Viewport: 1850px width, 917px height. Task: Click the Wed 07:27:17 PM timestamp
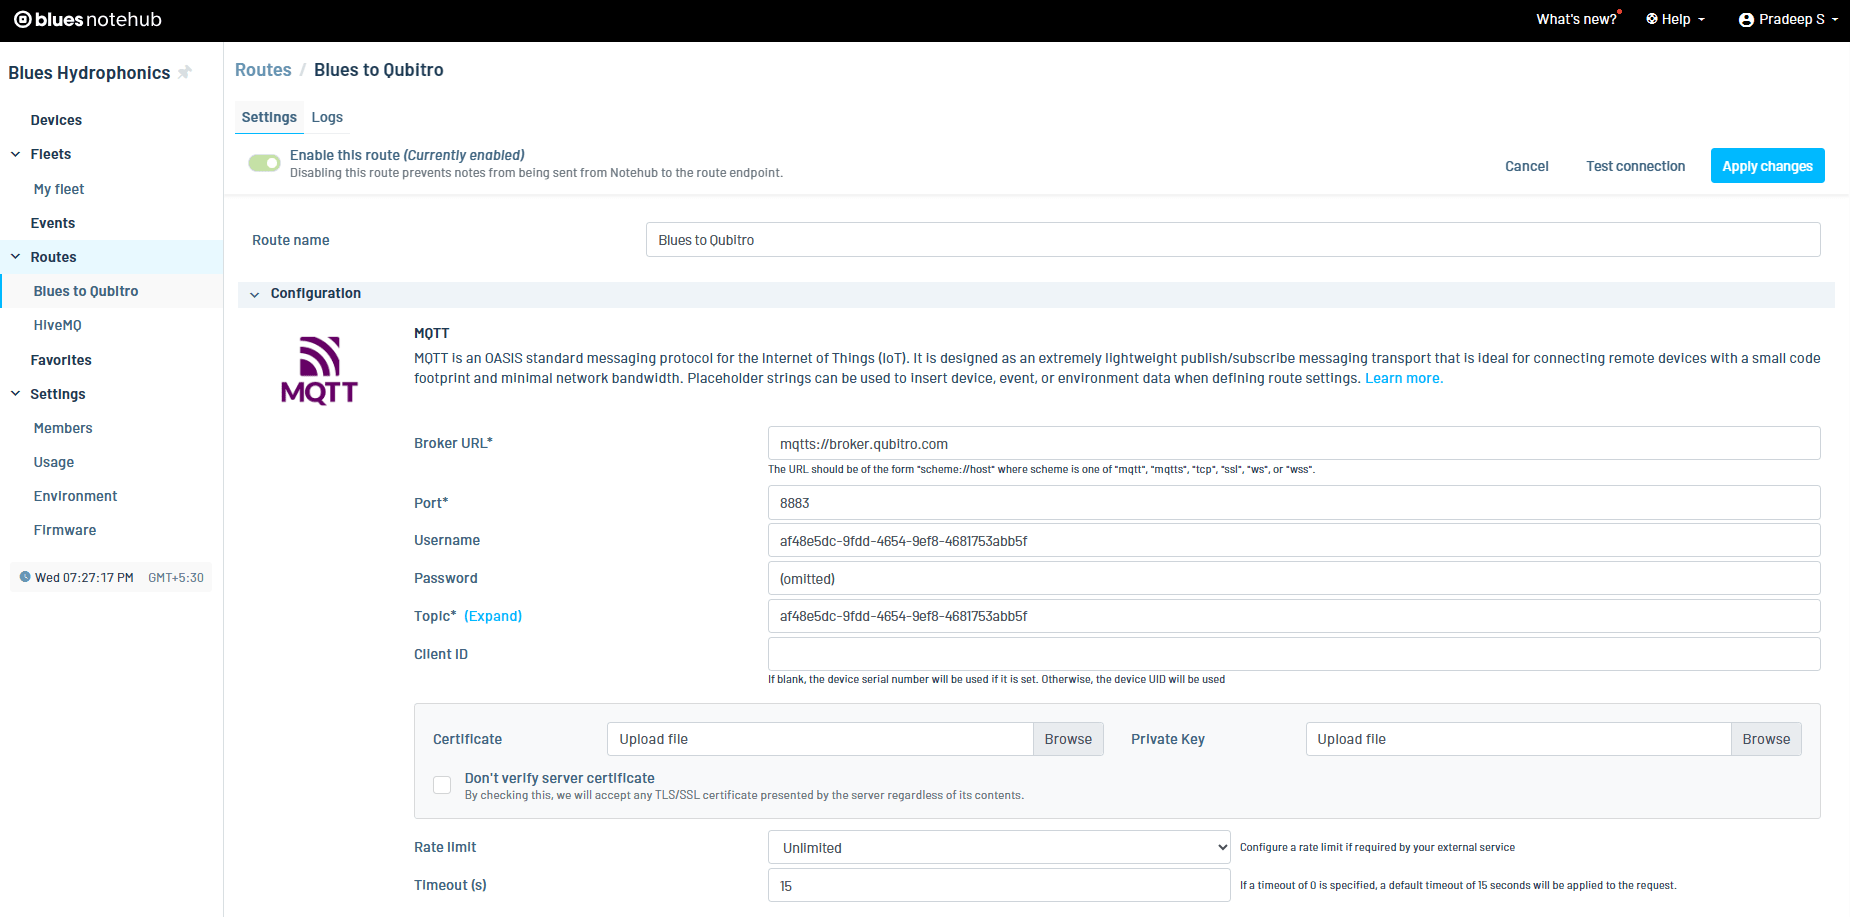coord(84,577)
